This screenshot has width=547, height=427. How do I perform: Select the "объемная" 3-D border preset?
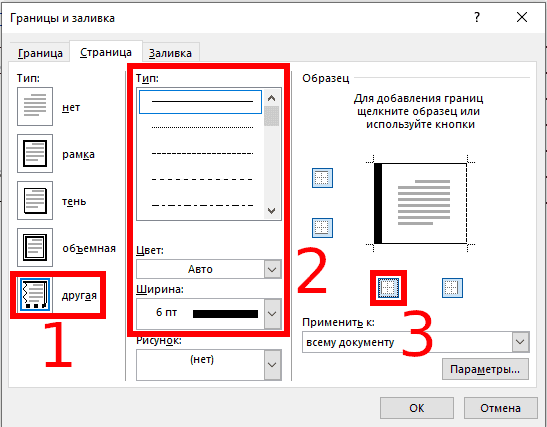click(x=35, y=247)
